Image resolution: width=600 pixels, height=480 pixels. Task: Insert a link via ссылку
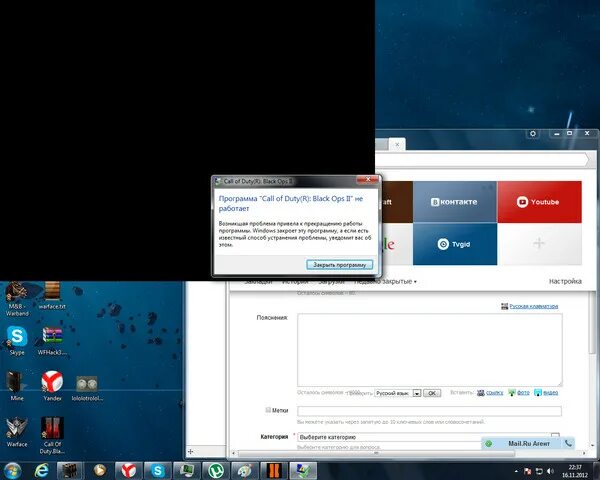click(494, 393)
